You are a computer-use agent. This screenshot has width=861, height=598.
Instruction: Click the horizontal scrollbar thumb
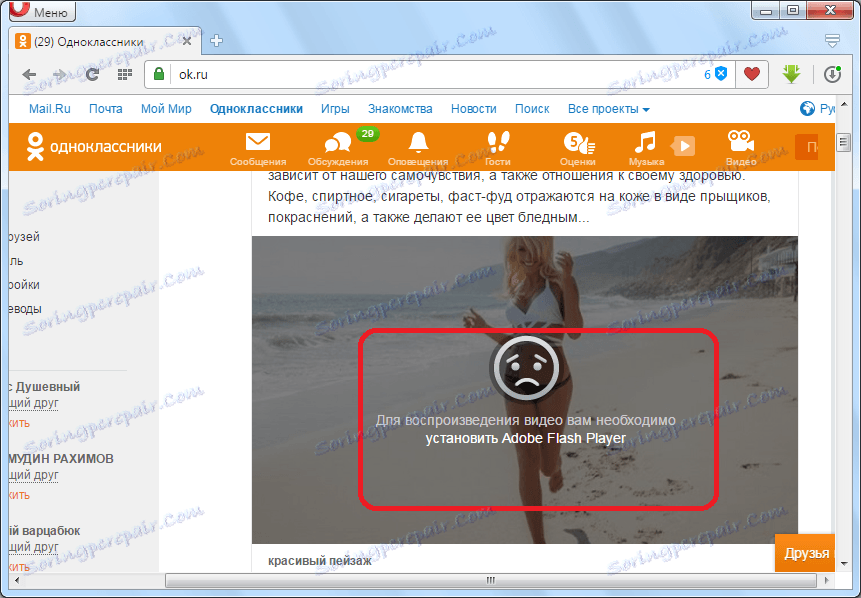(x=490, y=580)
